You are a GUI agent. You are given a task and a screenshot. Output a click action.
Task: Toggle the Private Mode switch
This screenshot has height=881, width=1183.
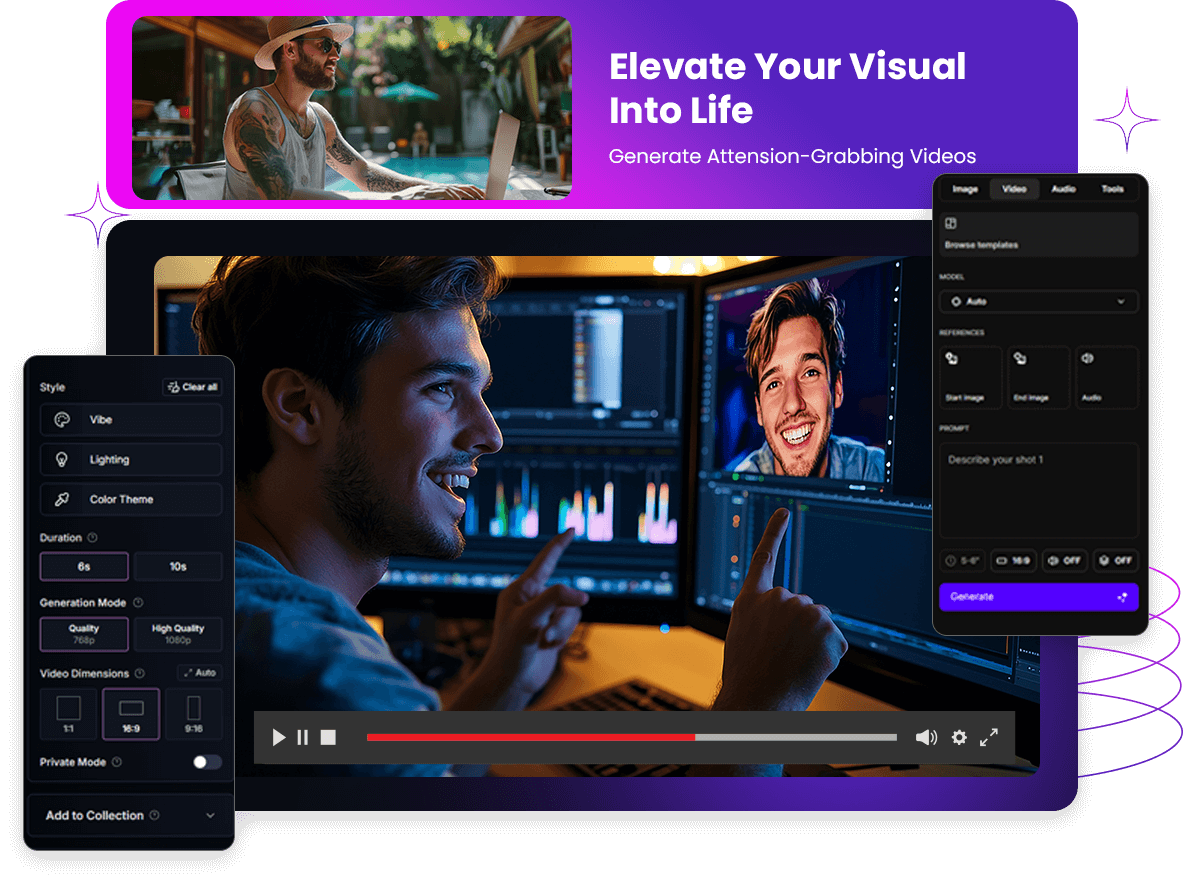(207, 762)
